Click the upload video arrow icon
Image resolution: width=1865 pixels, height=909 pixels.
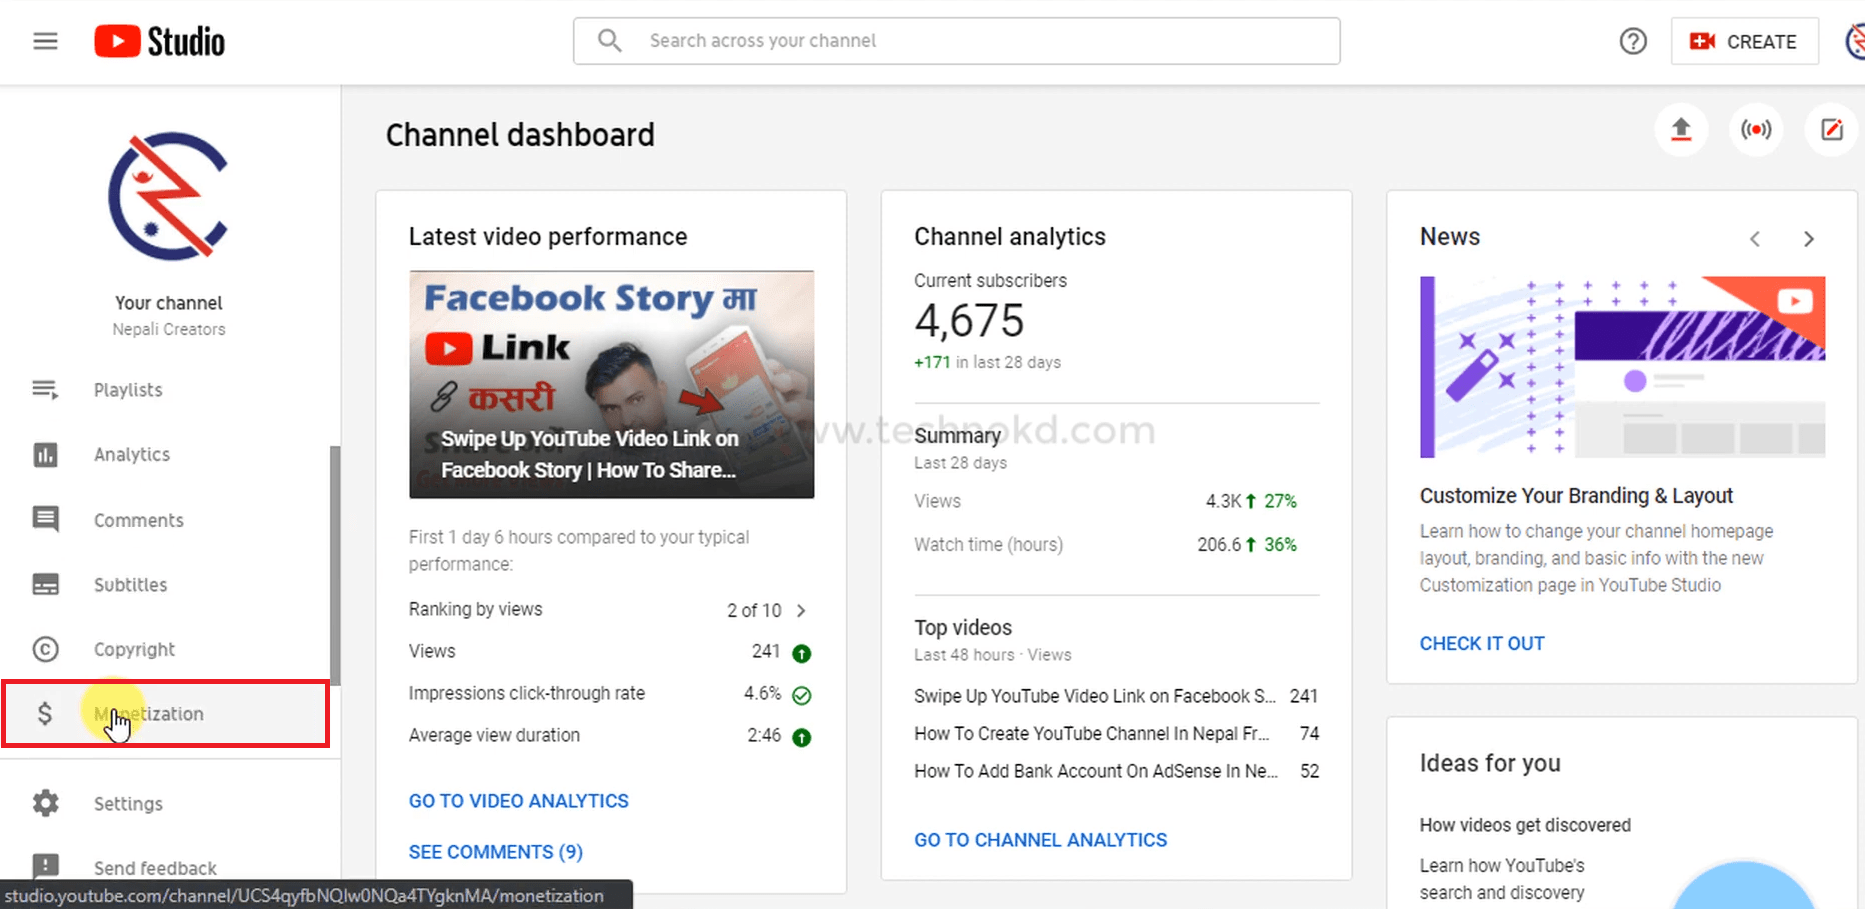tap(1681, 129)
